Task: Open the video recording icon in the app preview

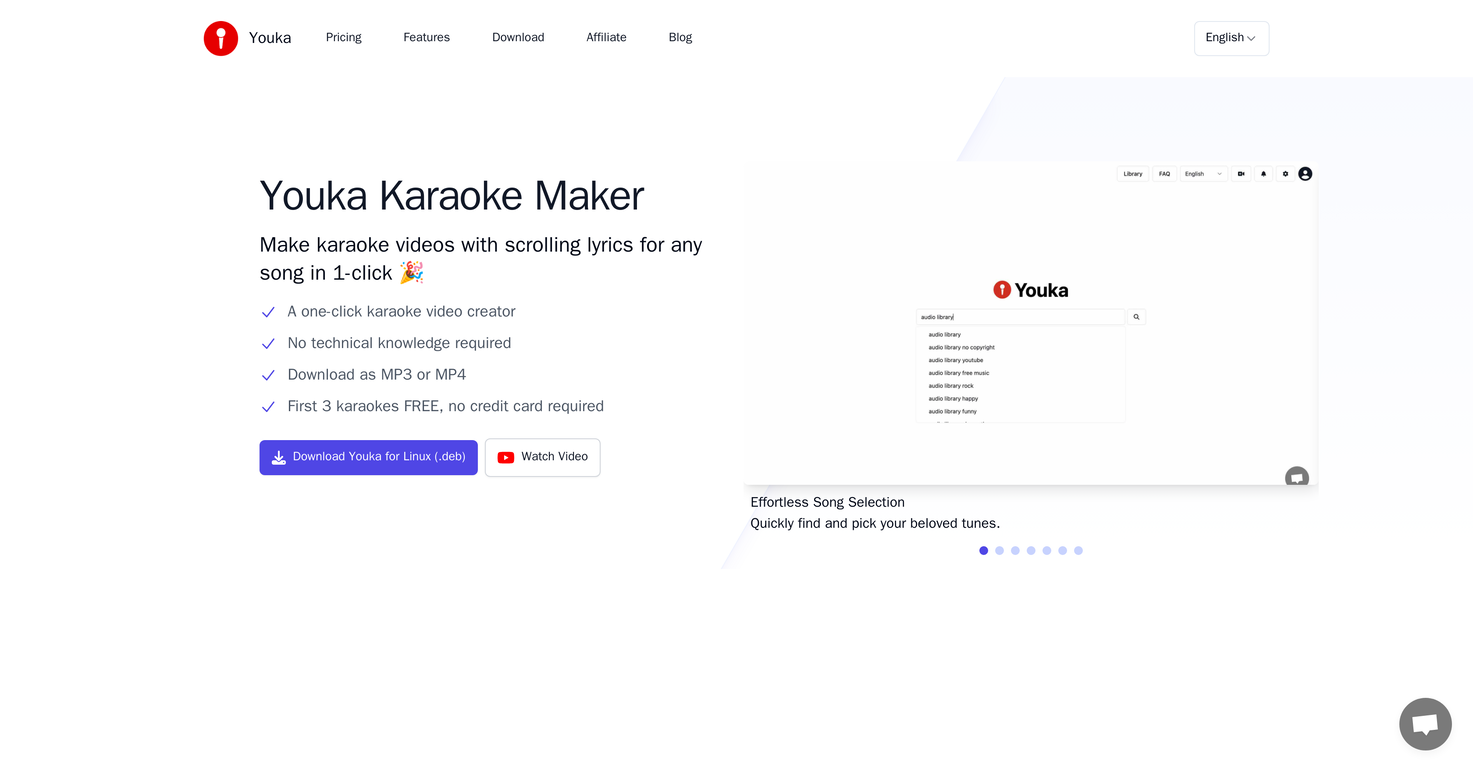Action: (1241, 173)
